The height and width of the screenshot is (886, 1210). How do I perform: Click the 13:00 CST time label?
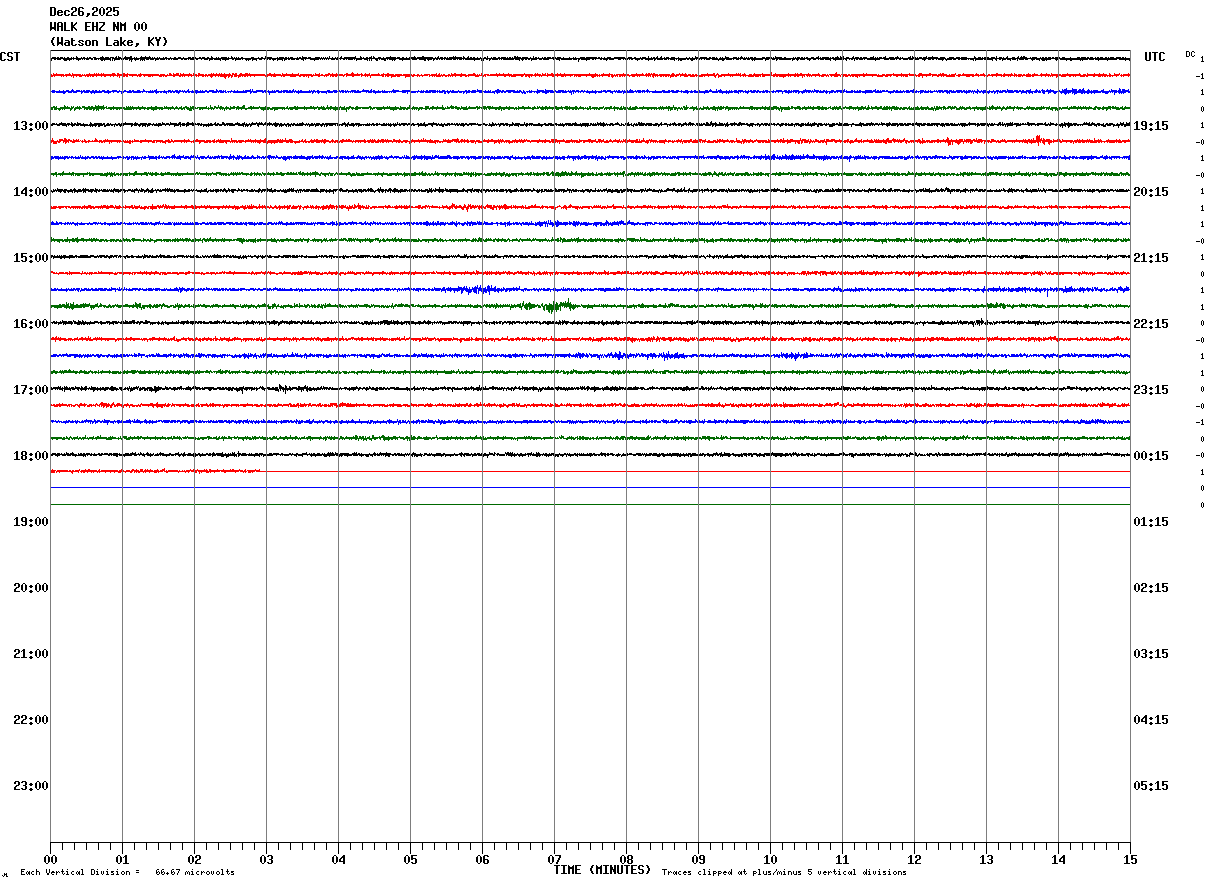tap(30, 126)
